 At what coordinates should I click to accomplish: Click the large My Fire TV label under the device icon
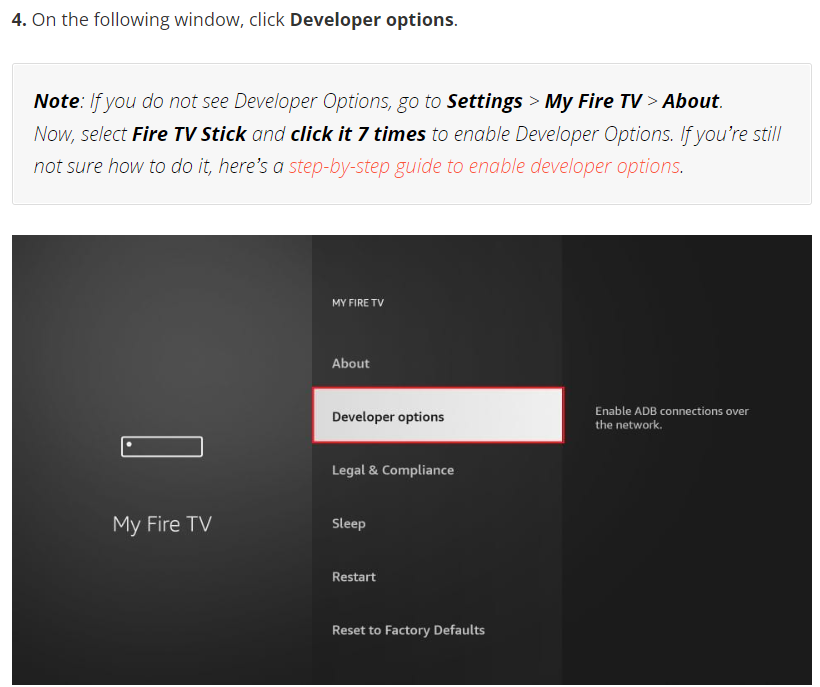pos(162,524)
